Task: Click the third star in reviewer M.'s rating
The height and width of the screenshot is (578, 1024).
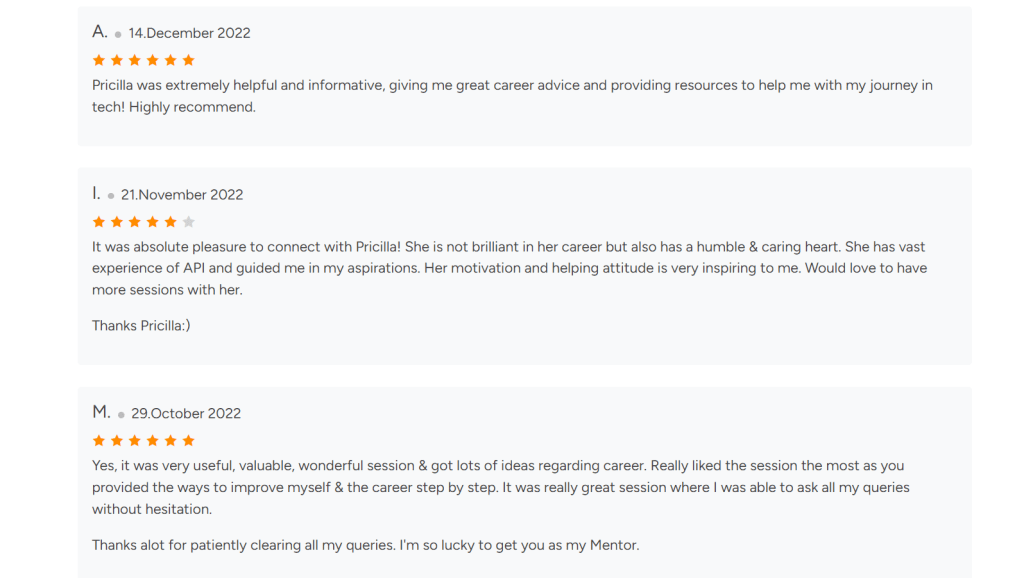Action: 135,441
